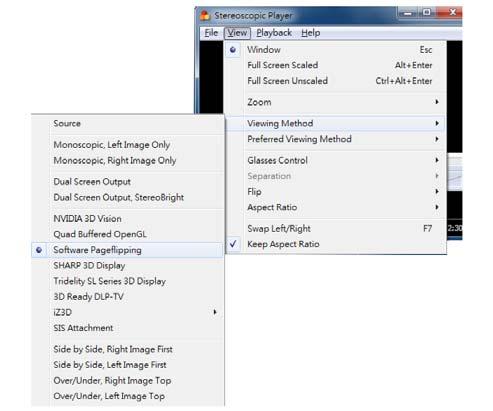Choose Side by Side, Left Image First
This screenshot has height=411, width=493.
click(x=128, y=365)
